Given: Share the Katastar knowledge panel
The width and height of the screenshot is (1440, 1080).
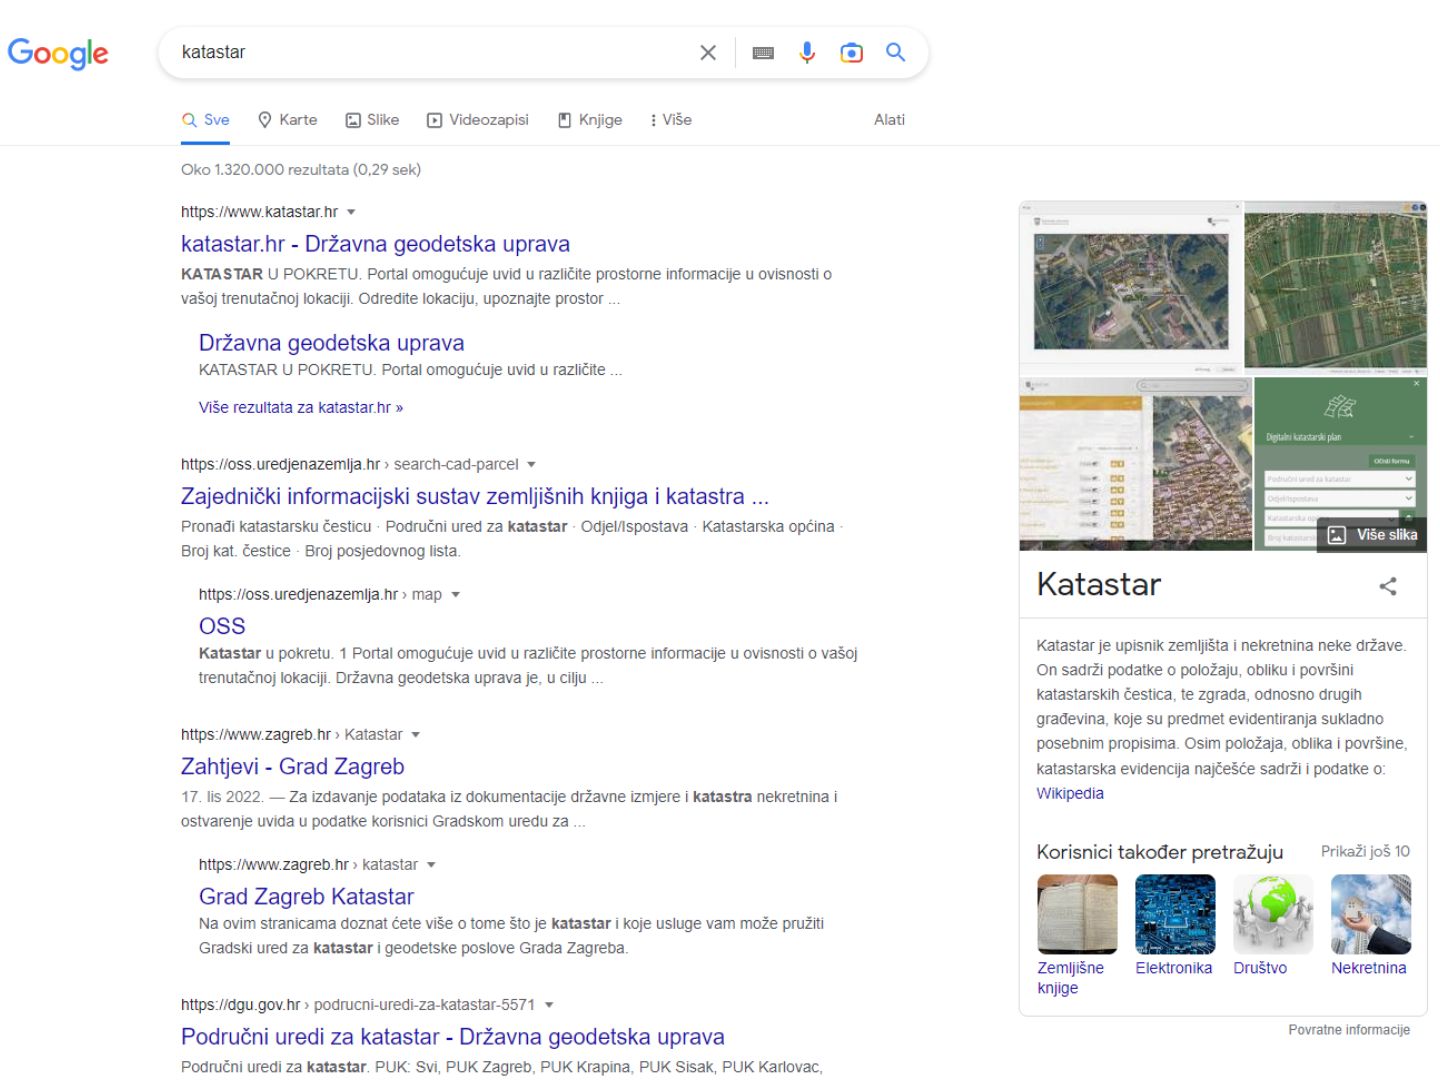Looking at the screenshot, I should coord(1388,586).
